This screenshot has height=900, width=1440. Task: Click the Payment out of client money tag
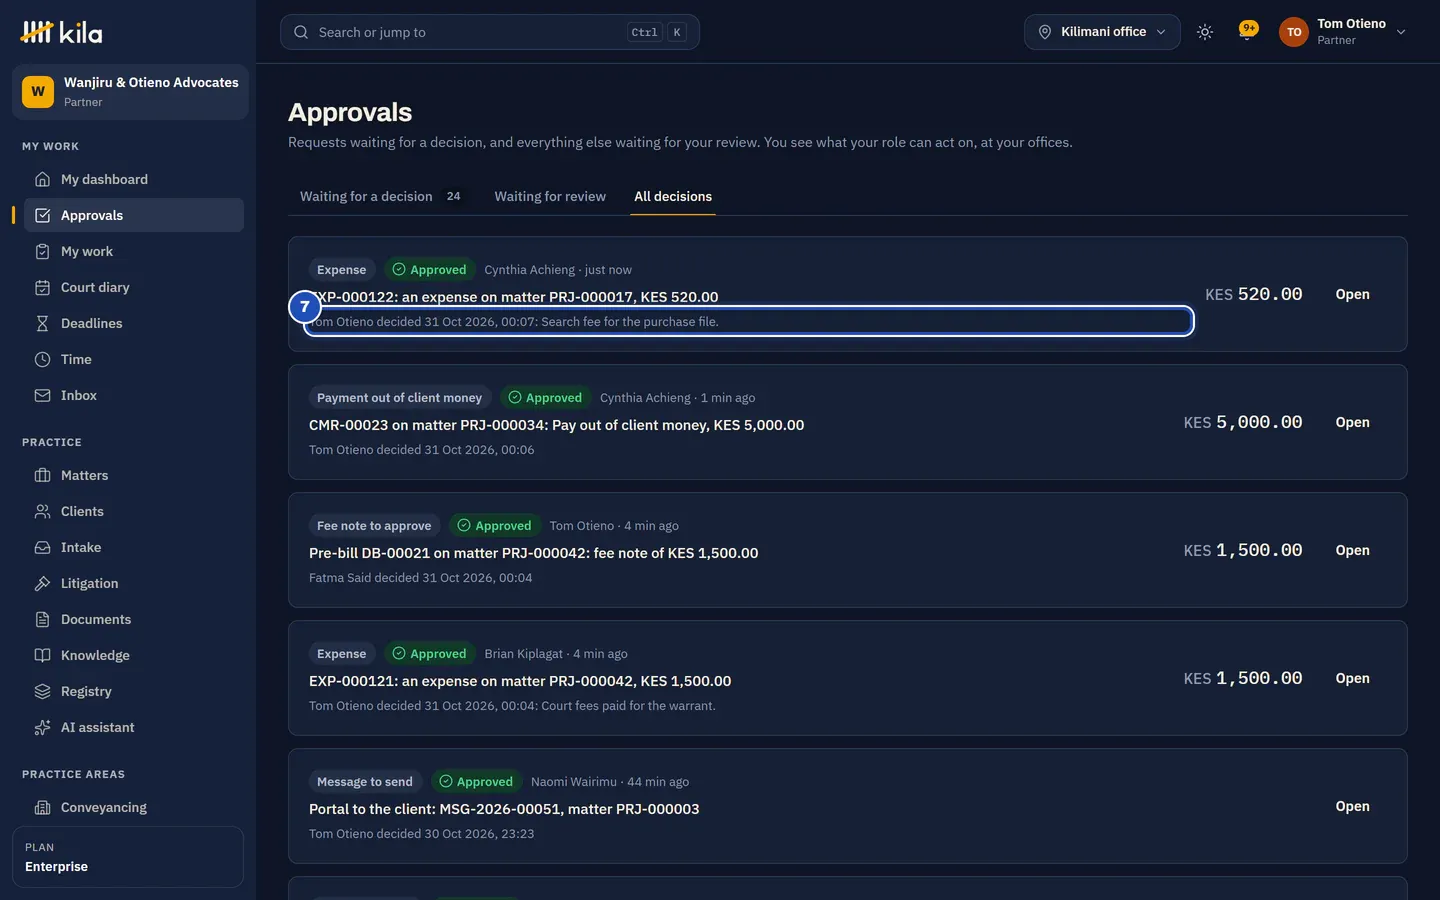click(399, 397)
